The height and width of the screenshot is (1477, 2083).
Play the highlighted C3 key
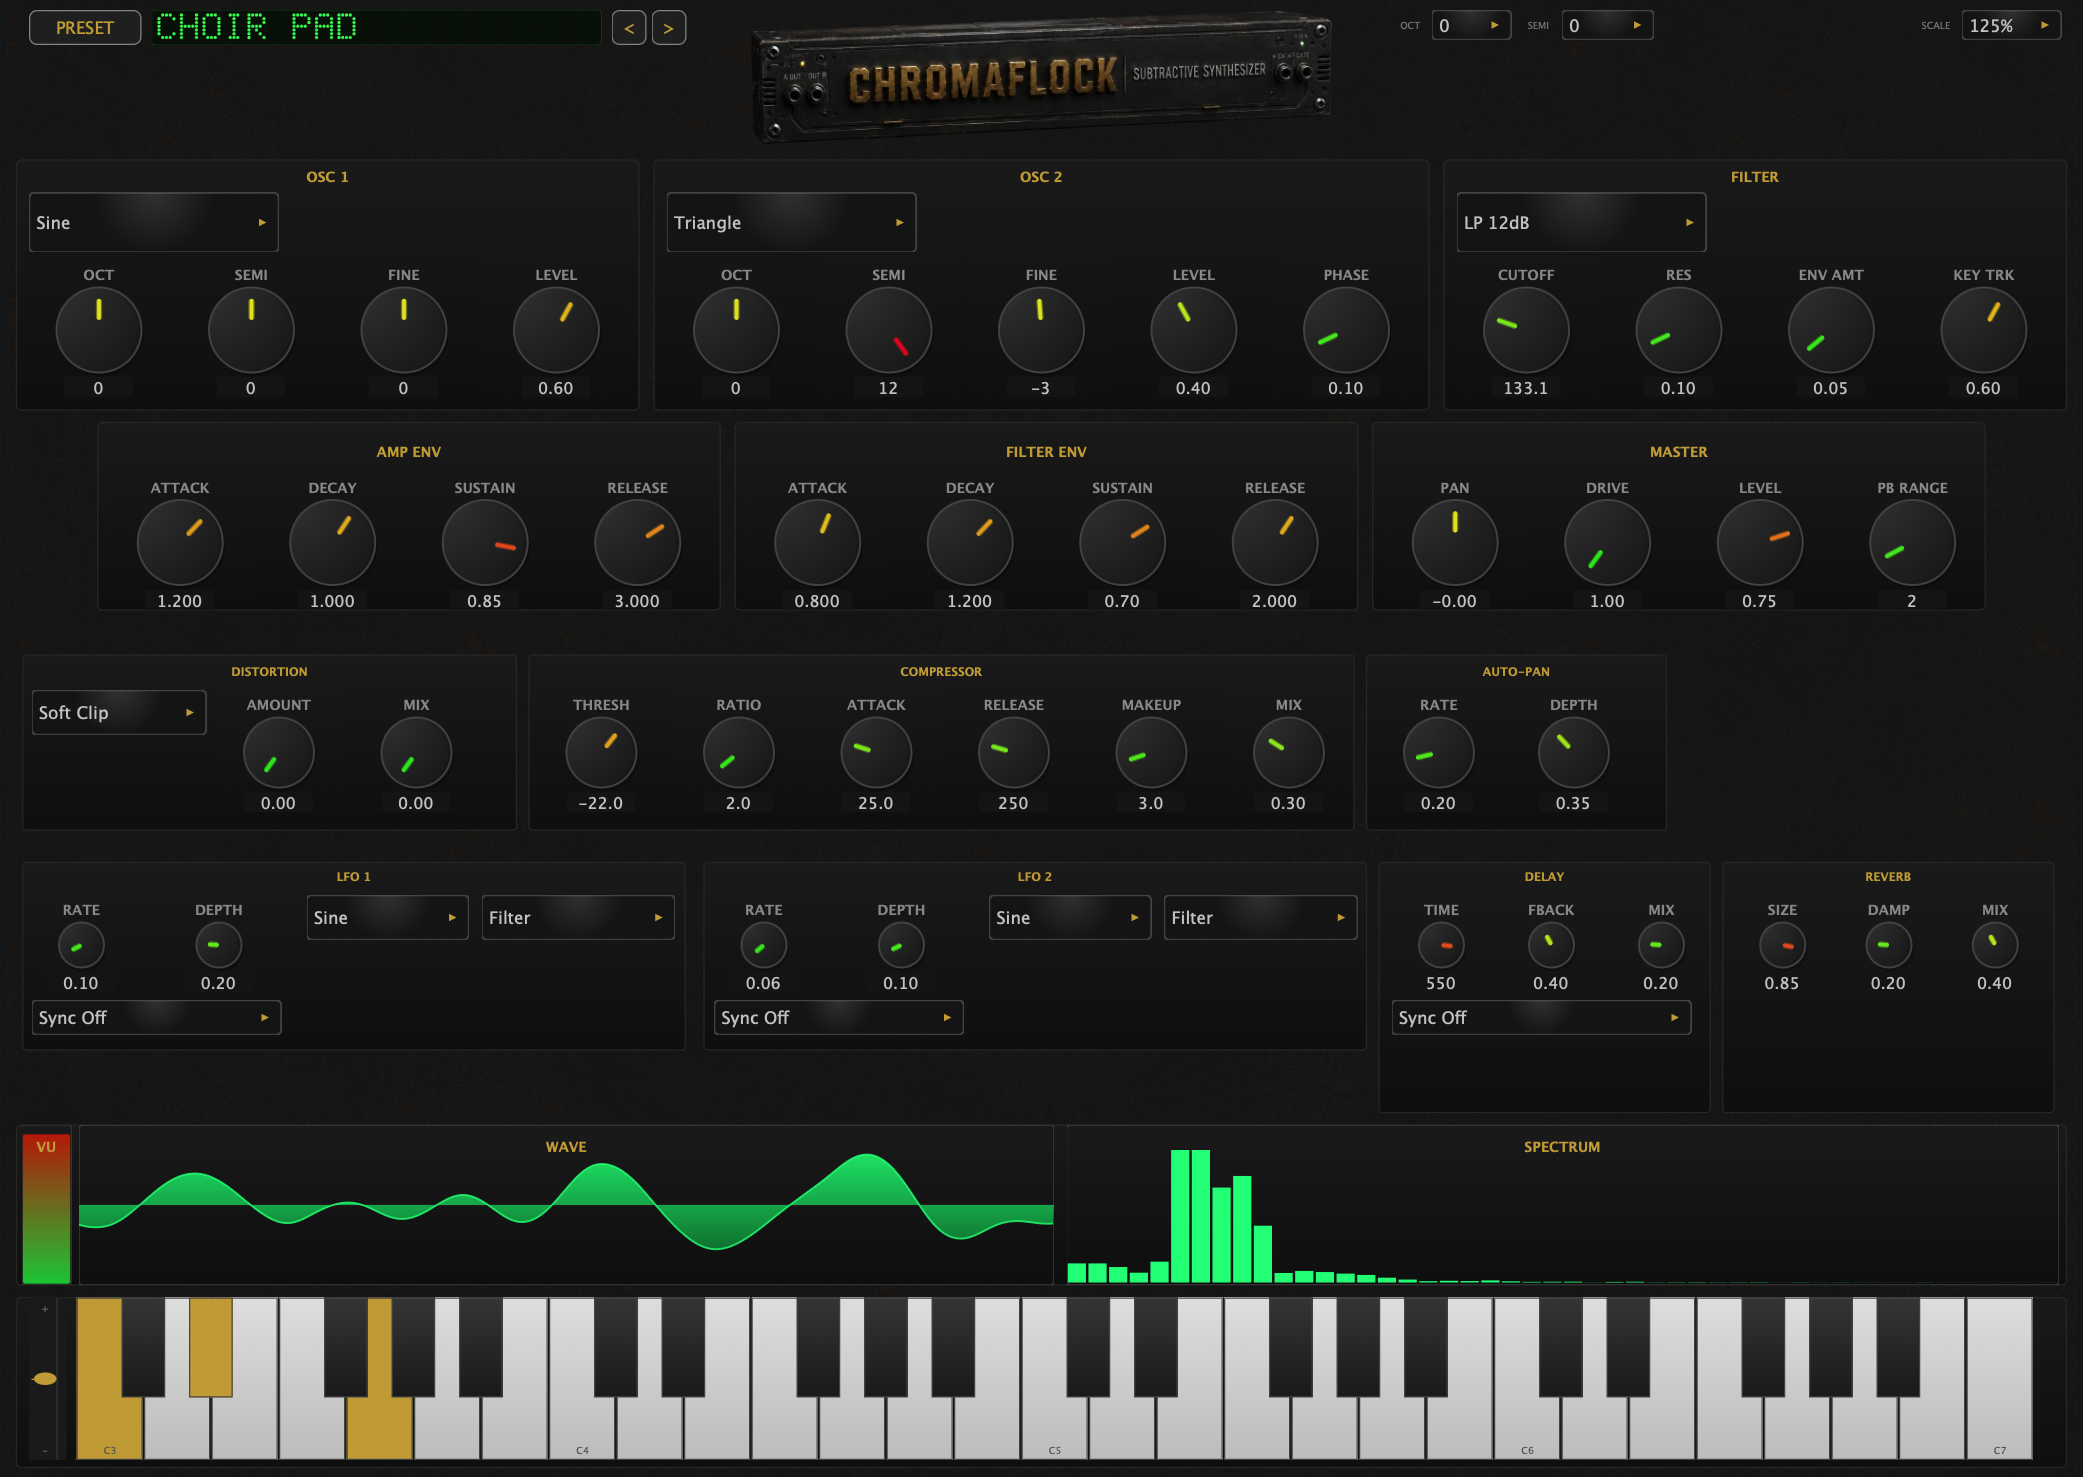coord(109,1427)
